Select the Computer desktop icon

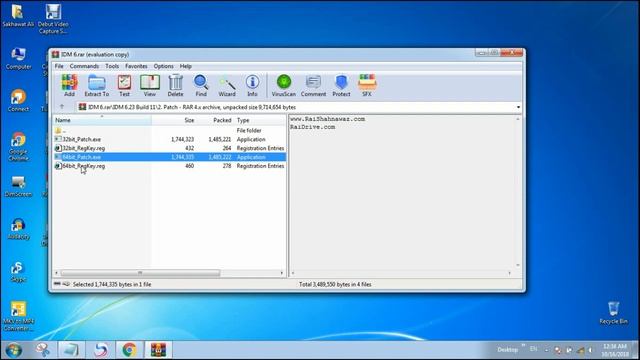coord(18,58)
